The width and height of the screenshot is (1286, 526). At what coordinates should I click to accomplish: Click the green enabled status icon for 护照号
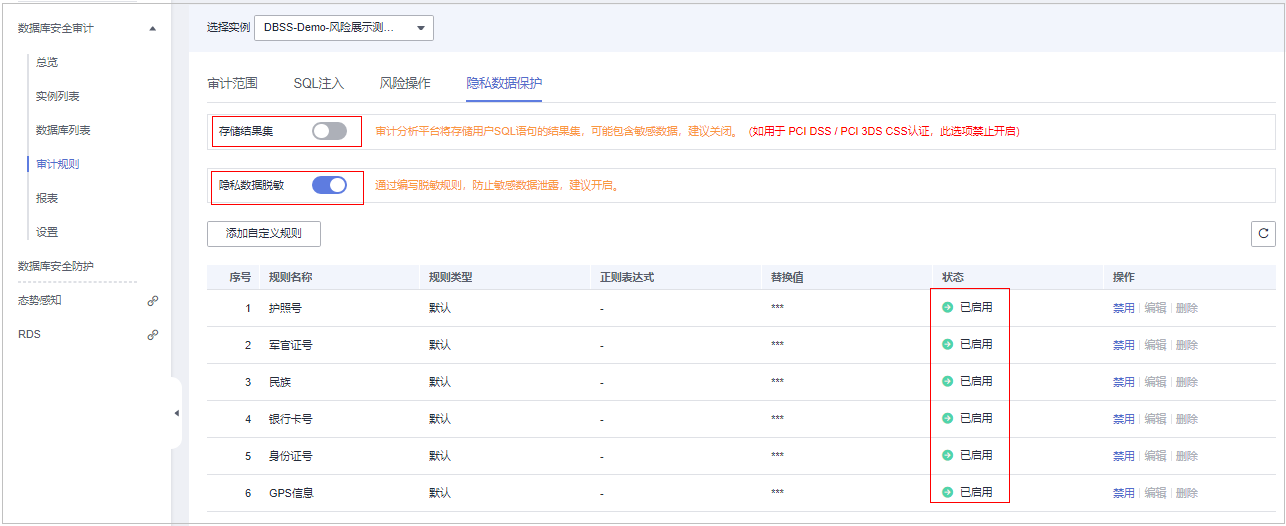(947, 308)
